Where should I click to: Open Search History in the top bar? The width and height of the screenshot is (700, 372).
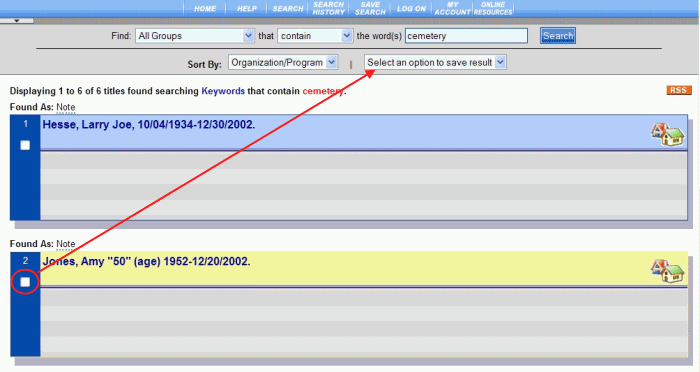[x=329, y=8]
